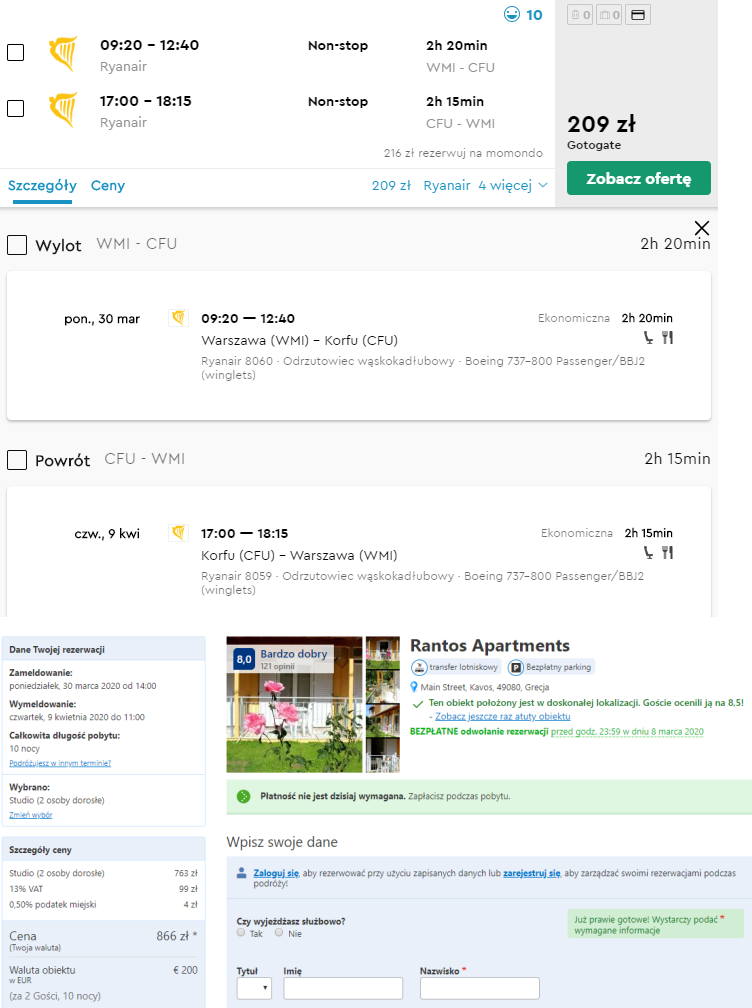Screen dimensions: 752x1008
Task: Click the map pin icon by Main Street, Kavos
Action: click(414, 687)
